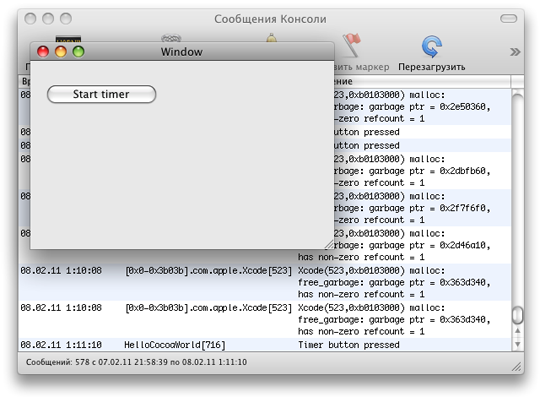The height and width of the screenshot is (397, 540).
Task: Click the scrollbar up arrow
Action: click(x=517, y=331)
